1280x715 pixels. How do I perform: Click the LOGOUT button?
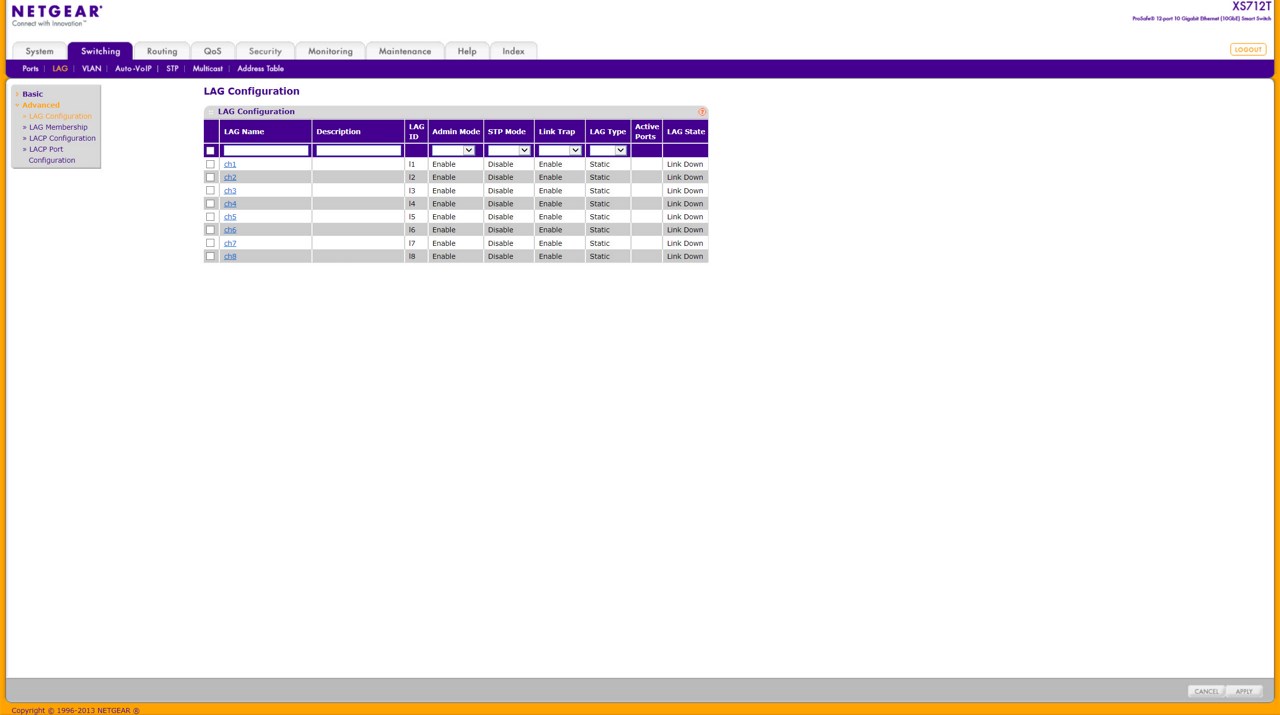pyautogui.click(x=1248, y=49)
